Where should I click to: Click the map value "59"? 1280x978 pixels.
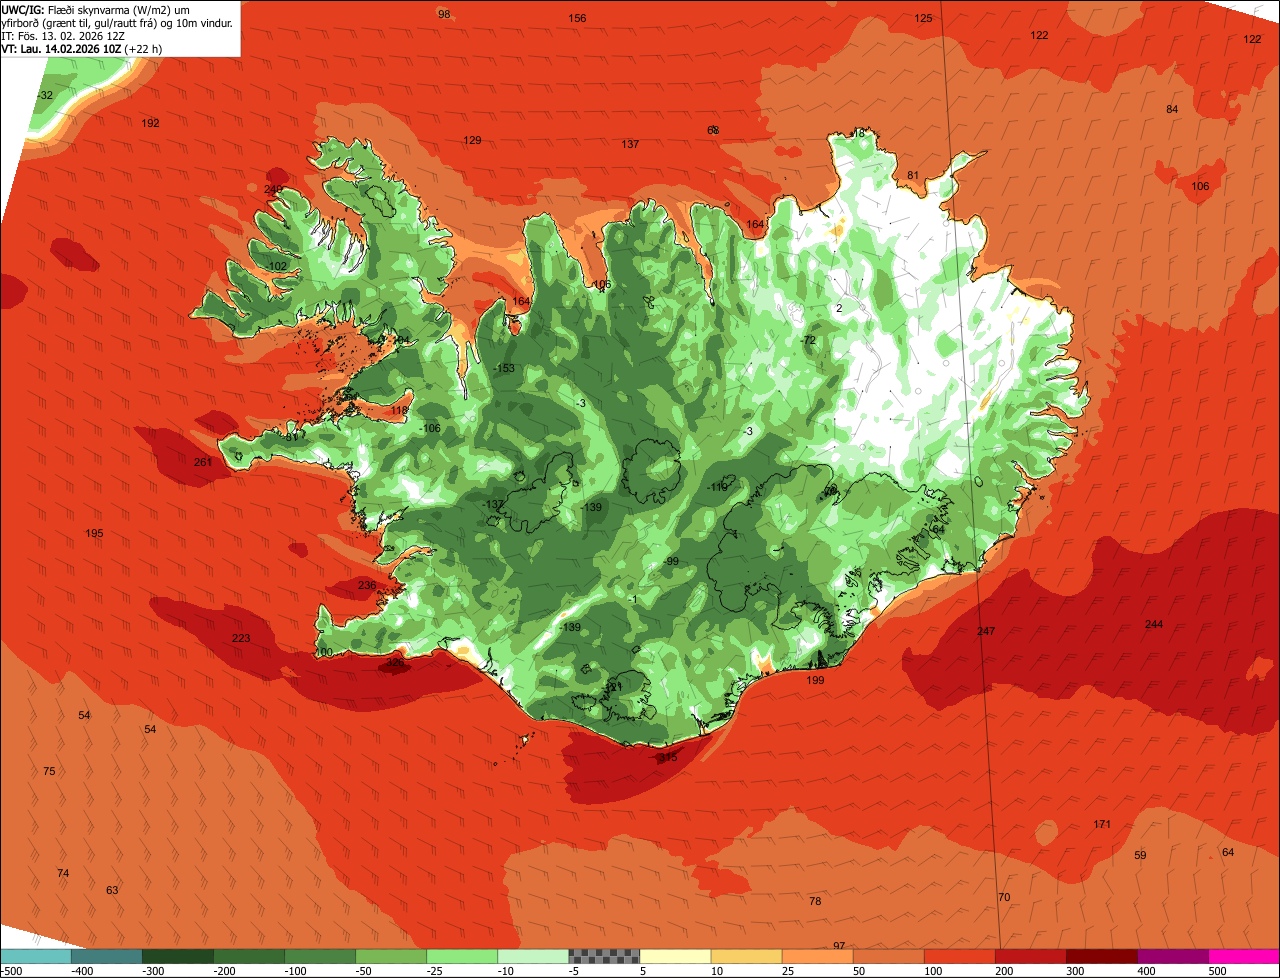pyautogui.click(x=1140, y=855)
